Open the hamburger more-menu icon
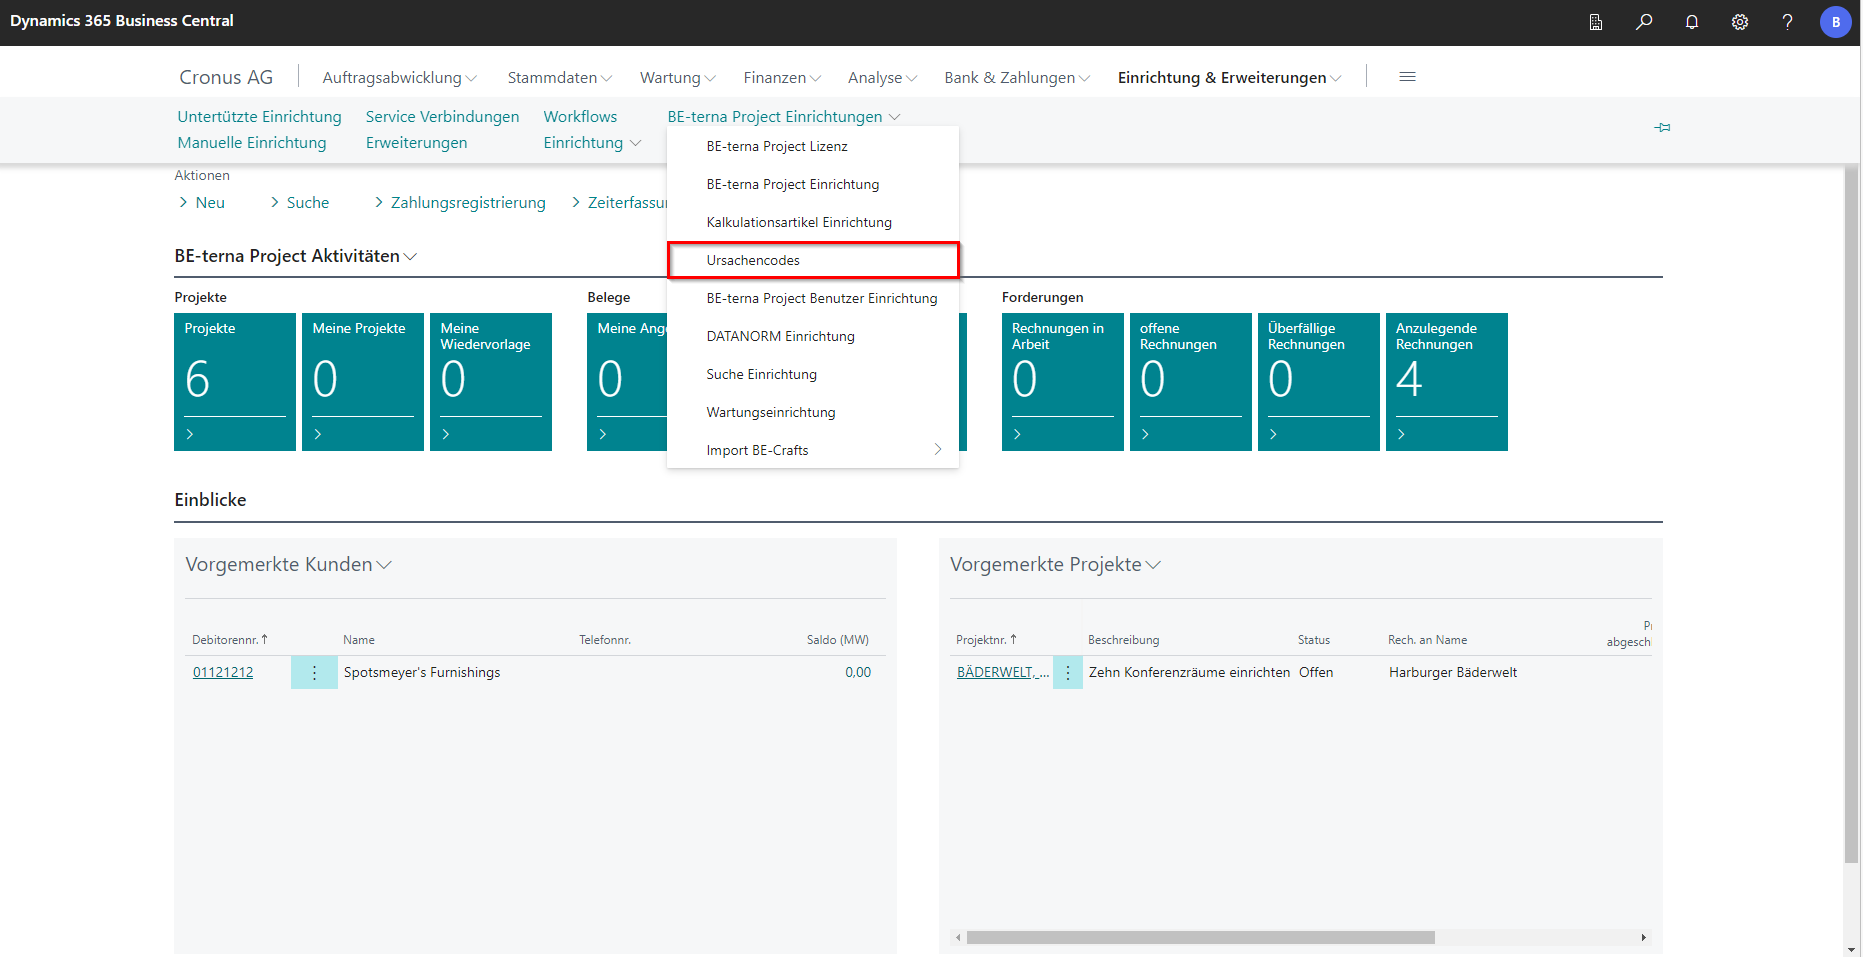 tap(1407, 77)
